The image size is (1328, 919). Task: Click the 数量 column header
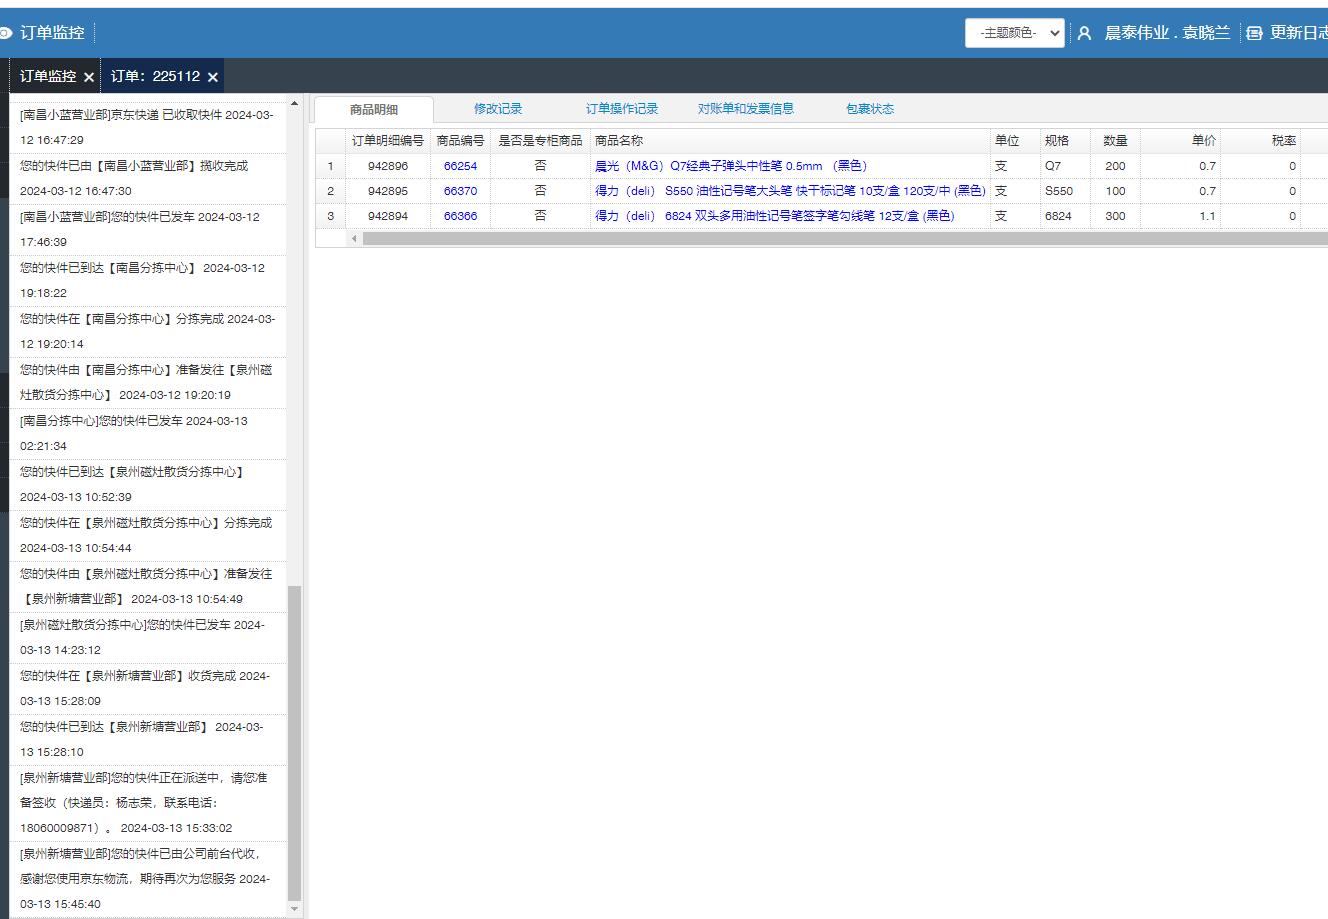[1116, 141]
